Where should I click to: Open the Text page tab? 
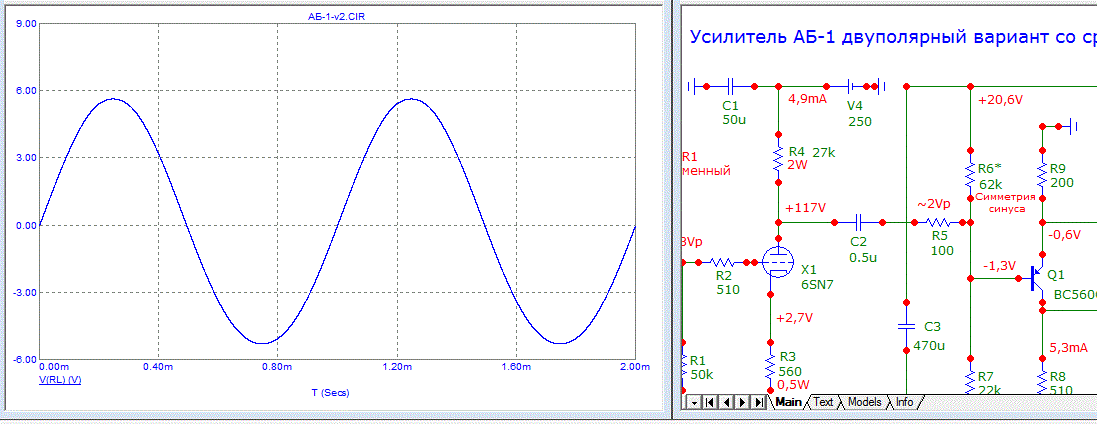823,402
